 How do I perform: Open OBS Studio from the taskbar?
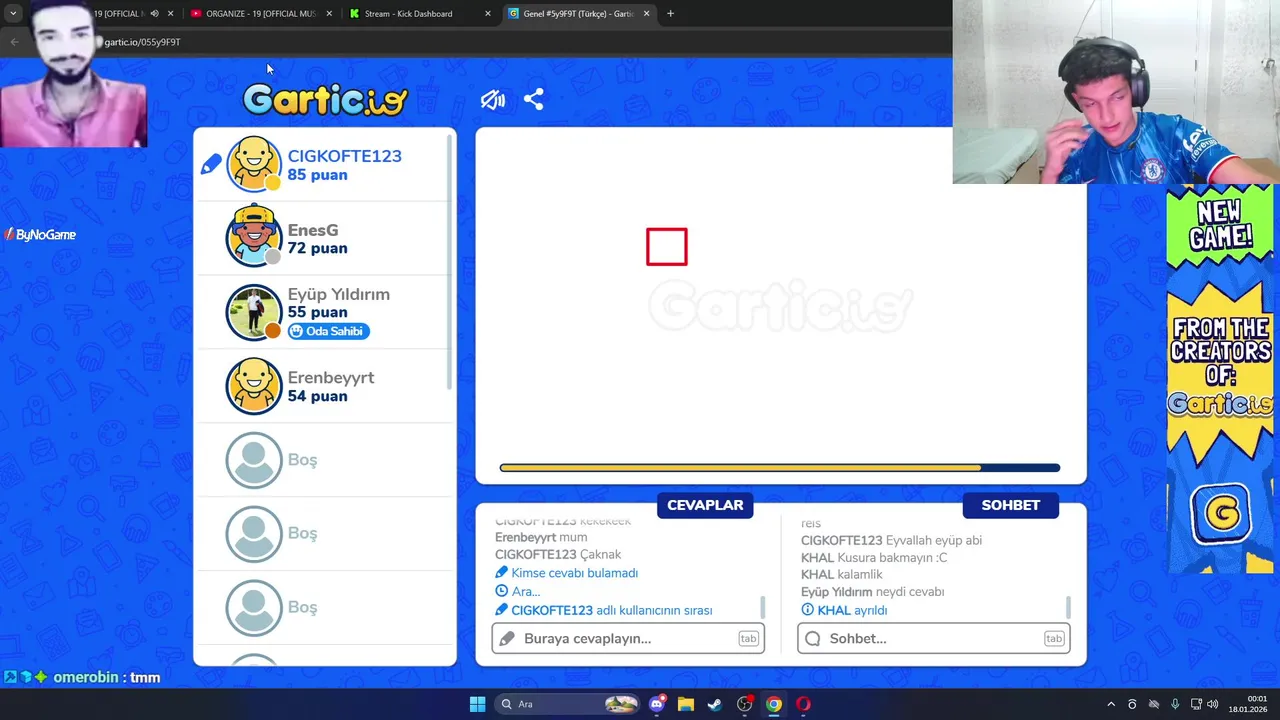point(744,704)
